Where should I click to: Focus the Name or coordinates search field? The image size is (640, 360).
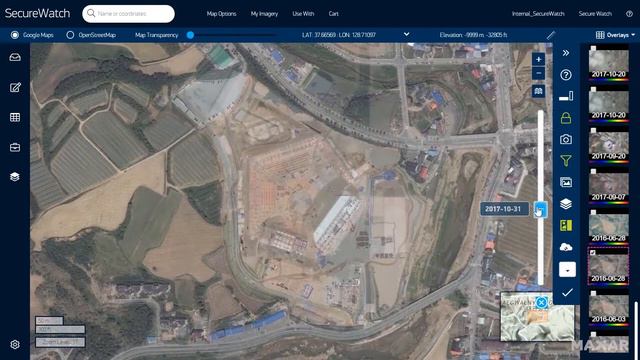pyautogui.click(x=128, y=13)
